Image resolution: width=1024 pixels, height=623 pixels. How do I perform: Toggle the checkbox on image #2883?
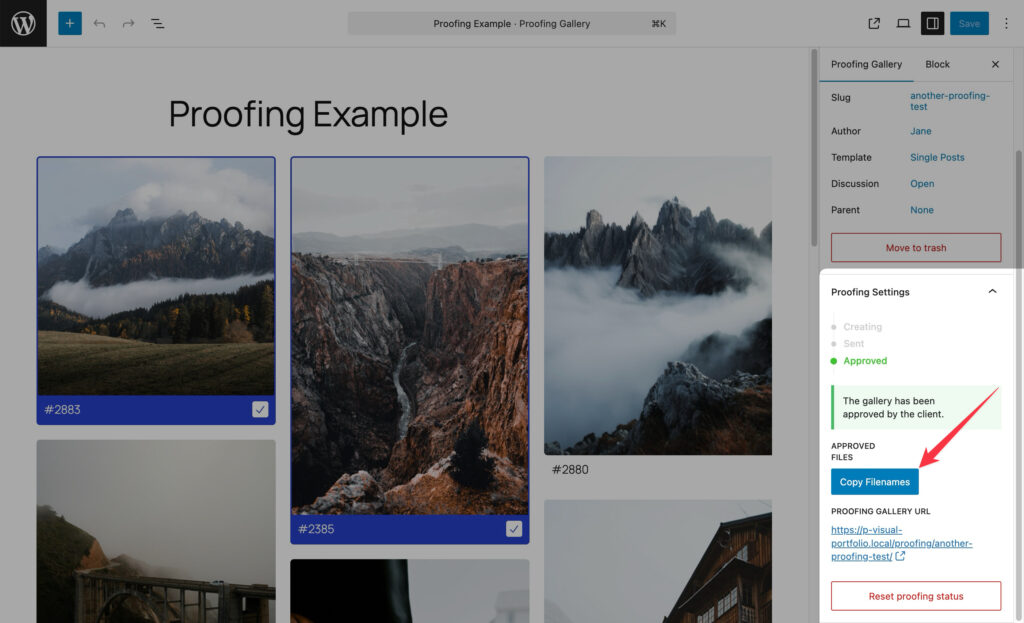click(260, 409)
